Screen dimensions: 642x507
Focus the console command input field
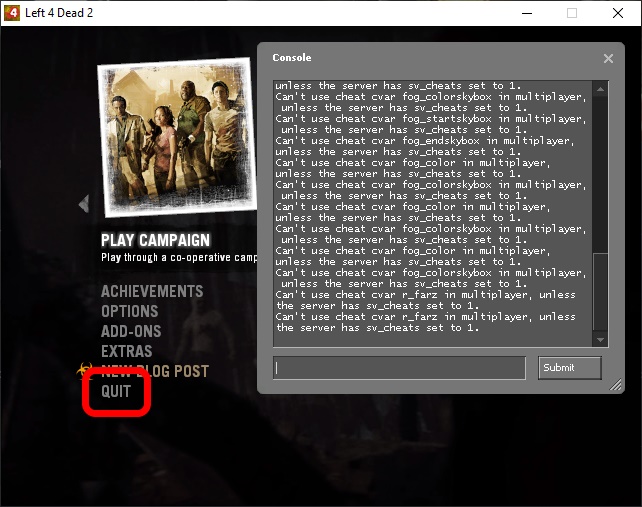click(x=399, y=368)
